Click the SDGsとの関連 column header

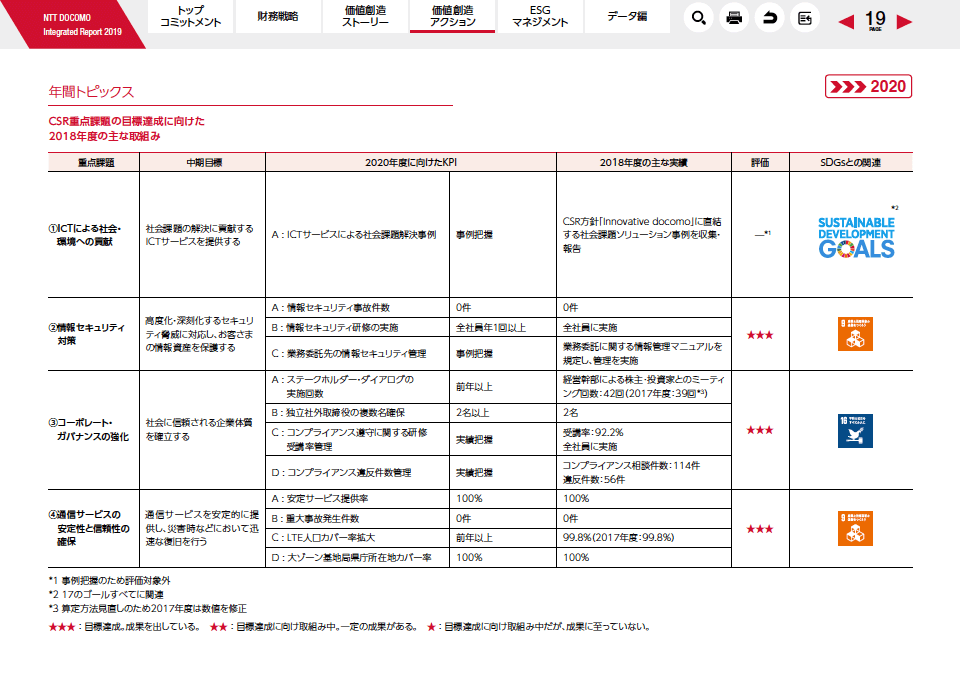(x=850, y=162)
